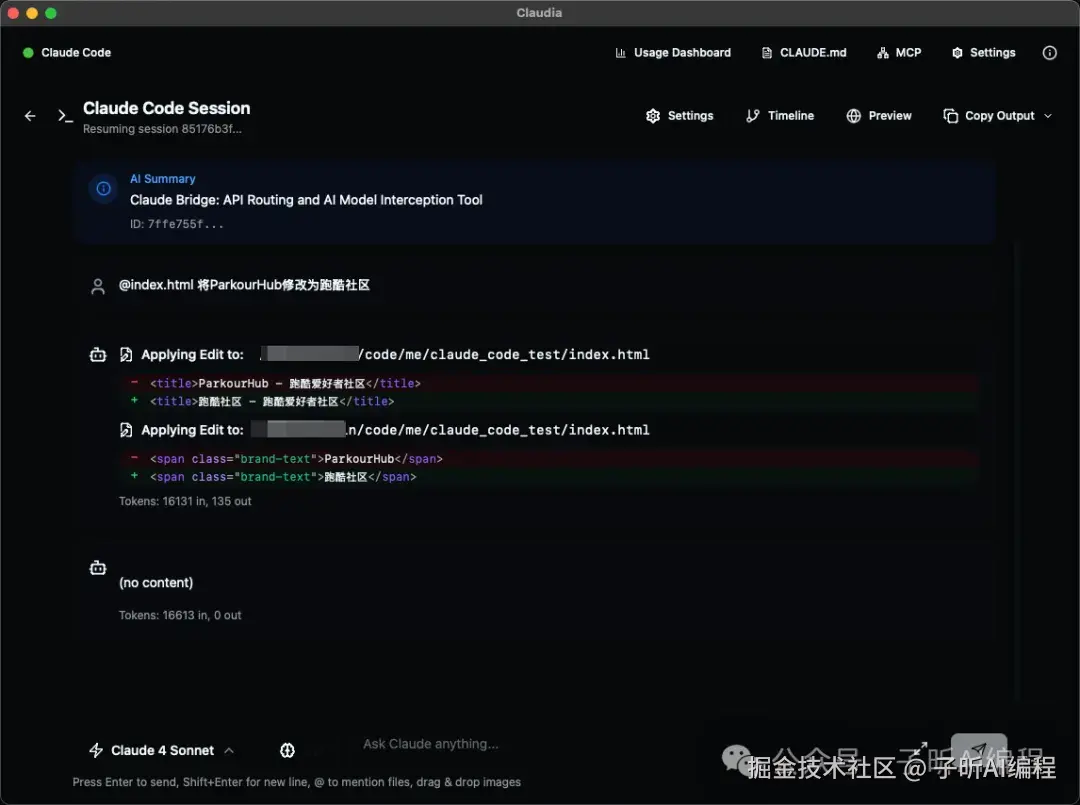Click the terminal prompt icon under Claude Code Session
Screen dimensions: 1080x805
(65, 115)
